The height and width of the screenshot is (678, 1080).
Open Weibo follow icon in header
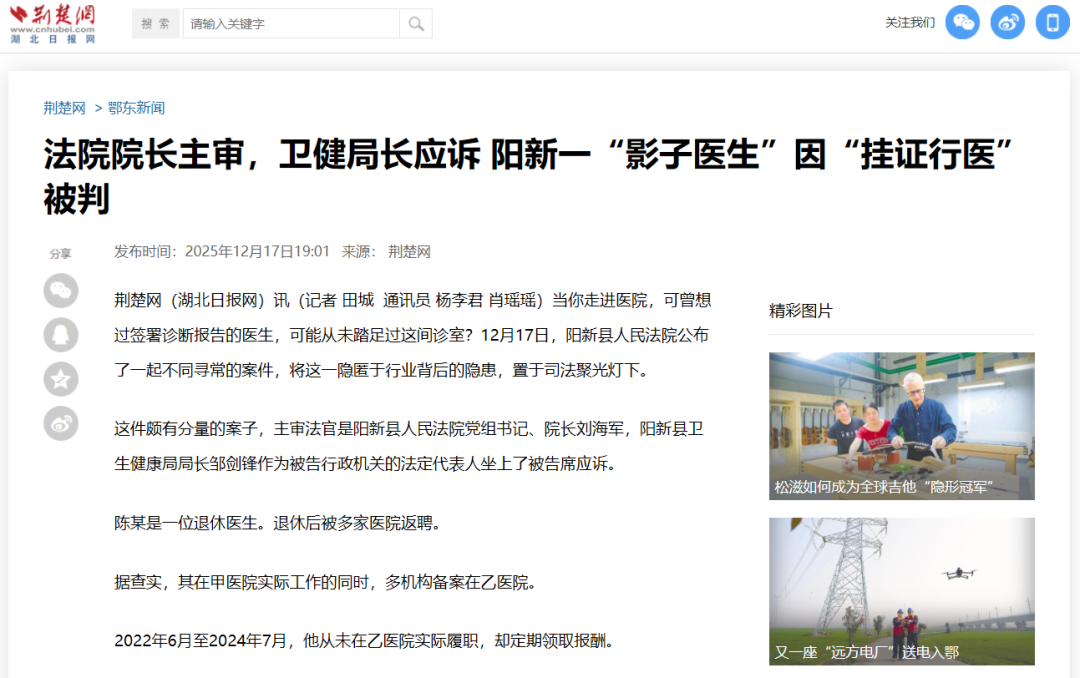1008,22
